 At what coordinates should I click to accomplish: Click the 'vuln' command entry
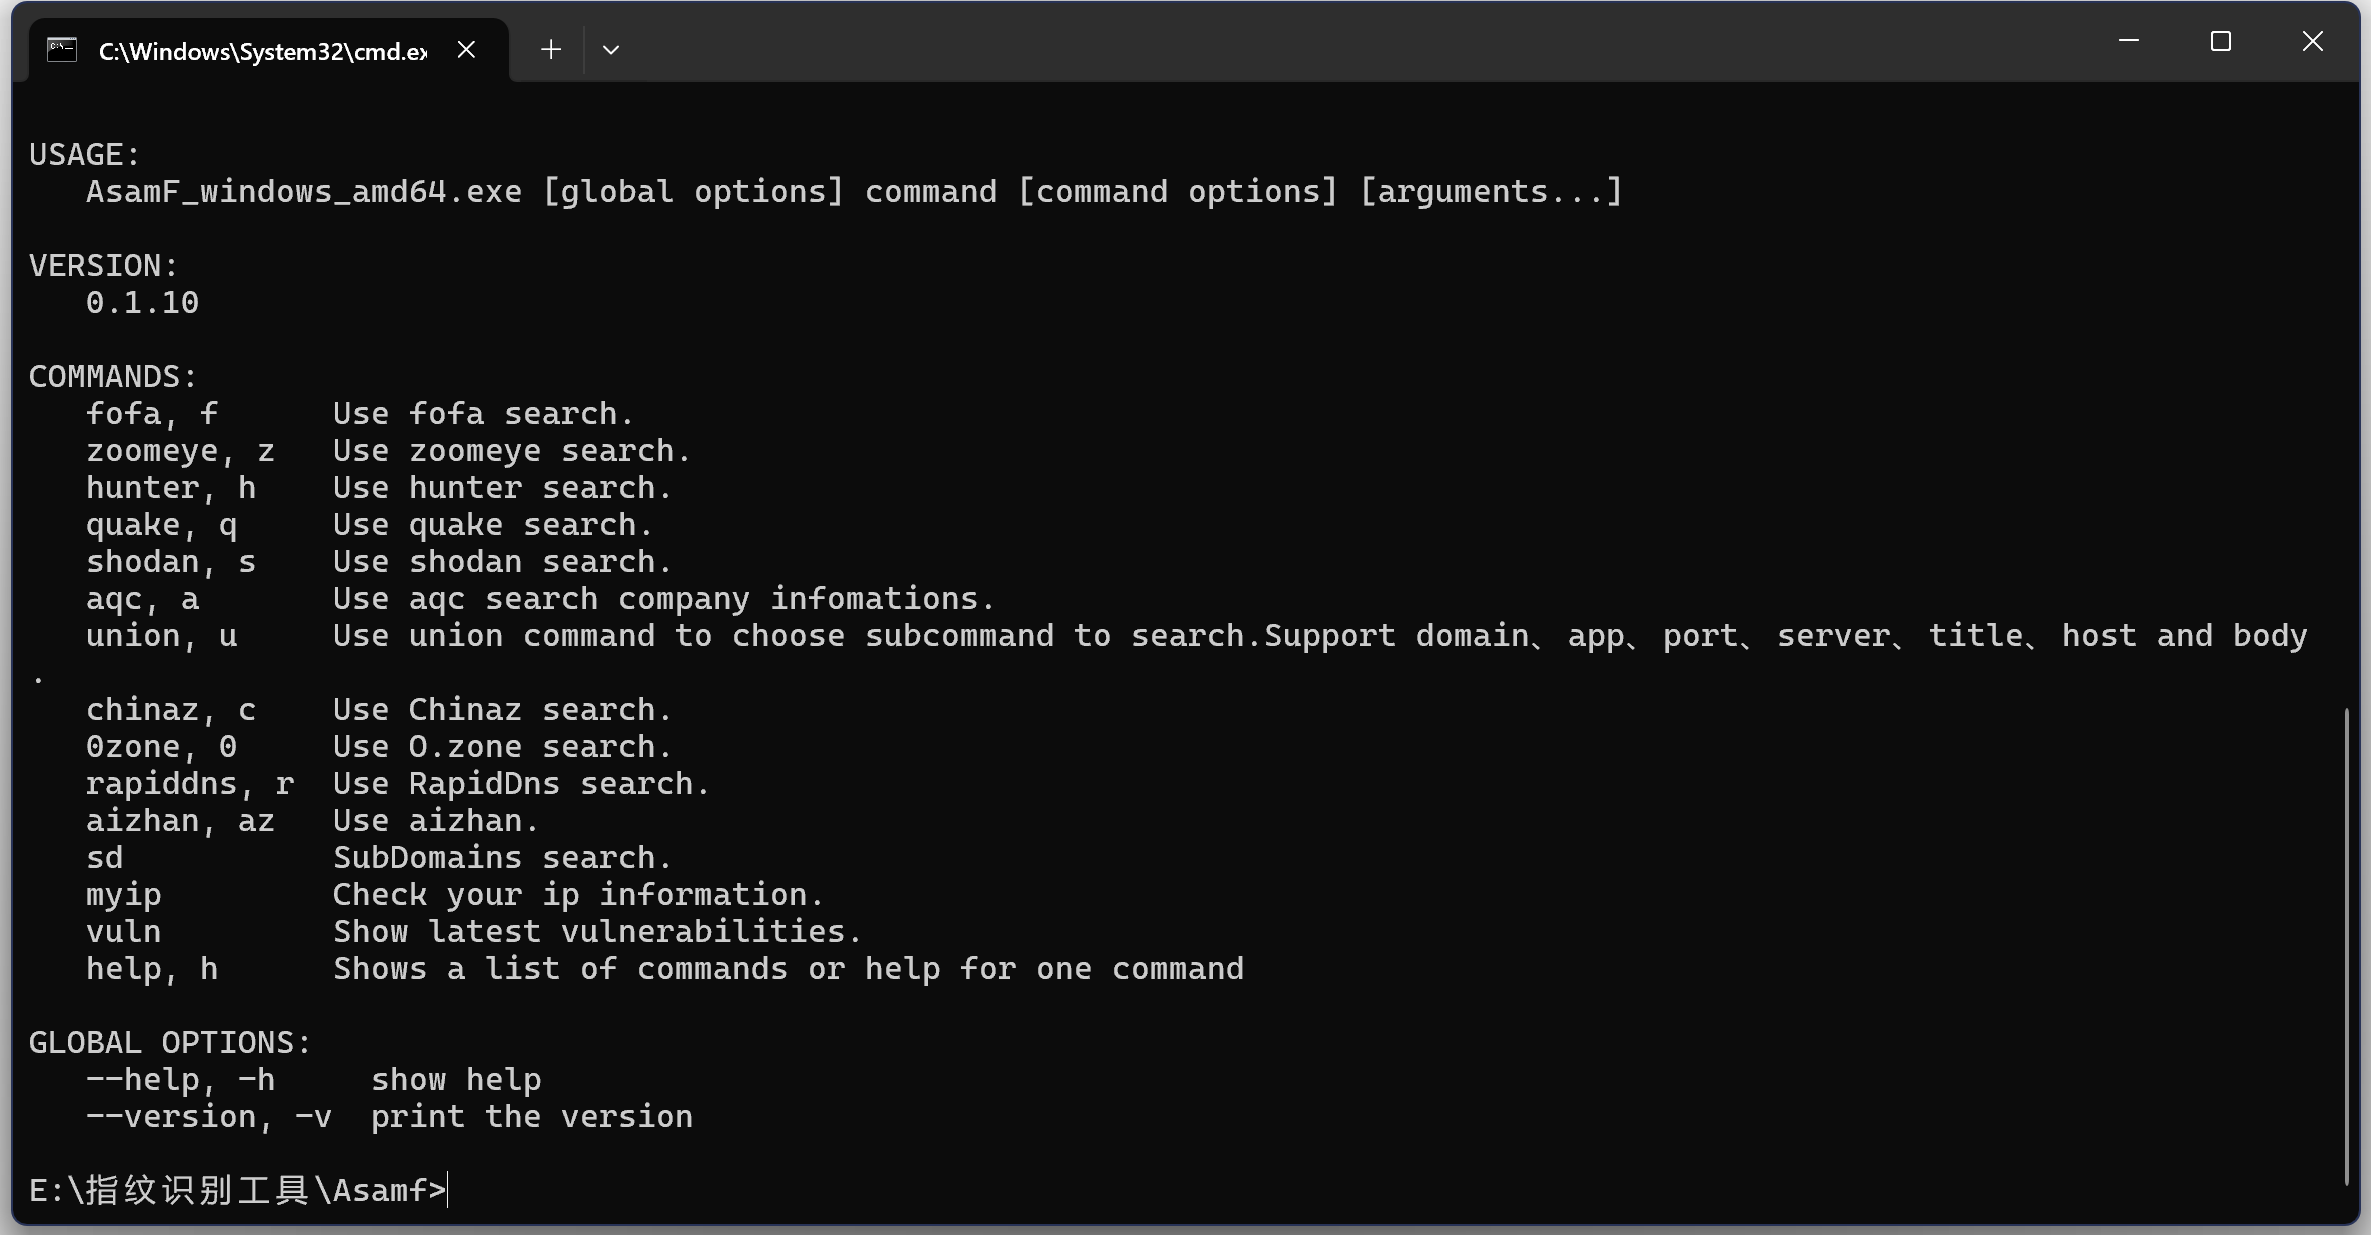[123, 932]
